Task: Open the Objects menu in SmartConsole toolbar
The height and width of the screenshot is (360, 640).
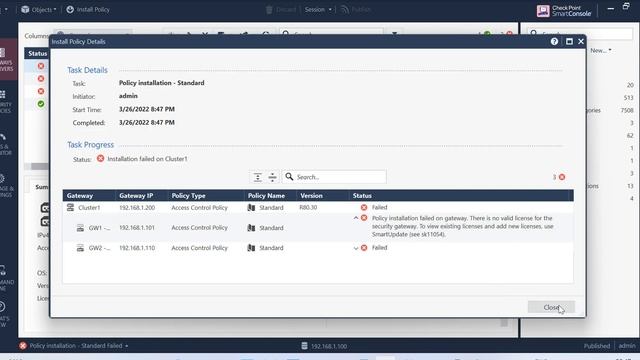Action: [x=39, y=9]
